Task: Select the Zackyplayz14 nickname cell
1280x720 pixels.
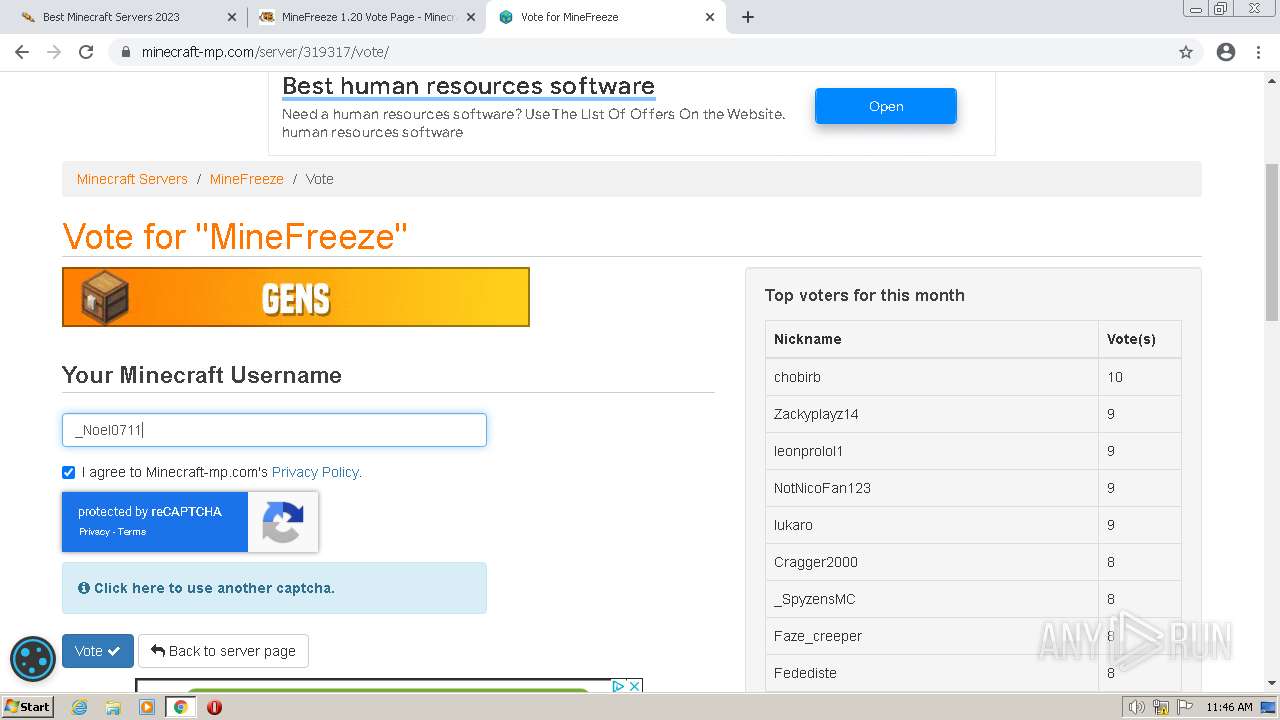Action: [932, 414]
